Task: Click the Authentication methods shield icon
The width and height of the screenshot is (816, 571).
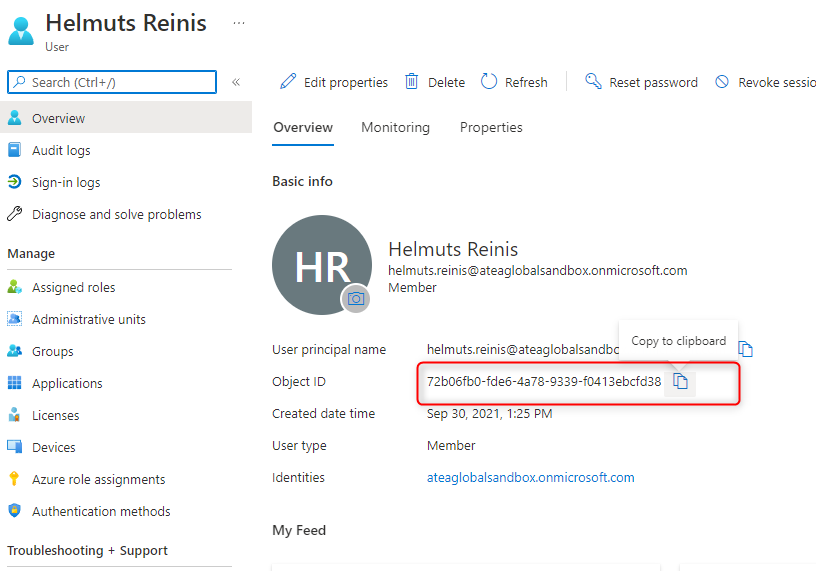Action: pyautogui.click(x=15, y=511)
